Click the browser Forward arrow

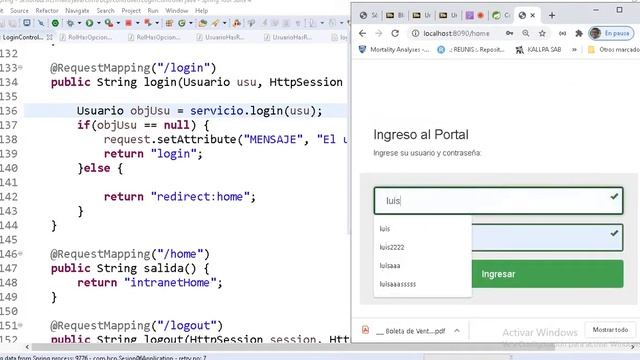[379, 33]
